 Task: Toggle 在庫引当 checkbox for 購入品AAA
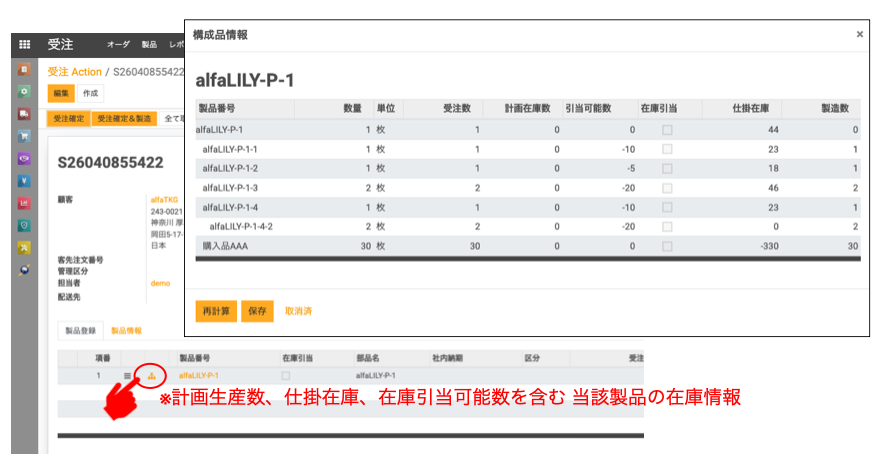[667, 246]
